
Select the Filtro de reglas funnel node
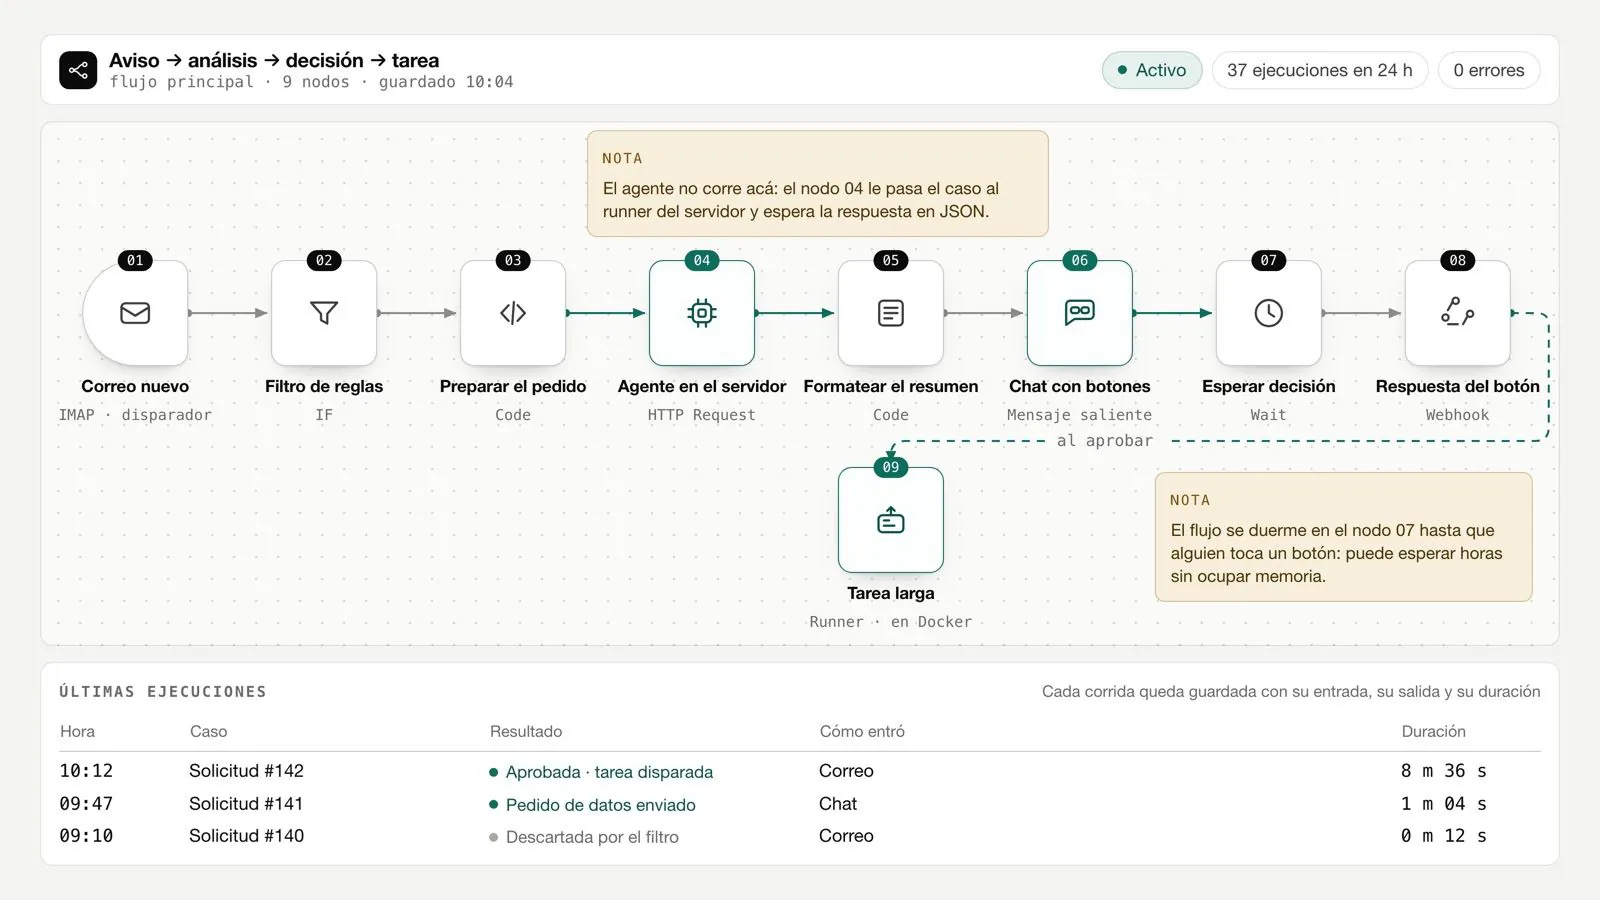(x=324, y=313)
